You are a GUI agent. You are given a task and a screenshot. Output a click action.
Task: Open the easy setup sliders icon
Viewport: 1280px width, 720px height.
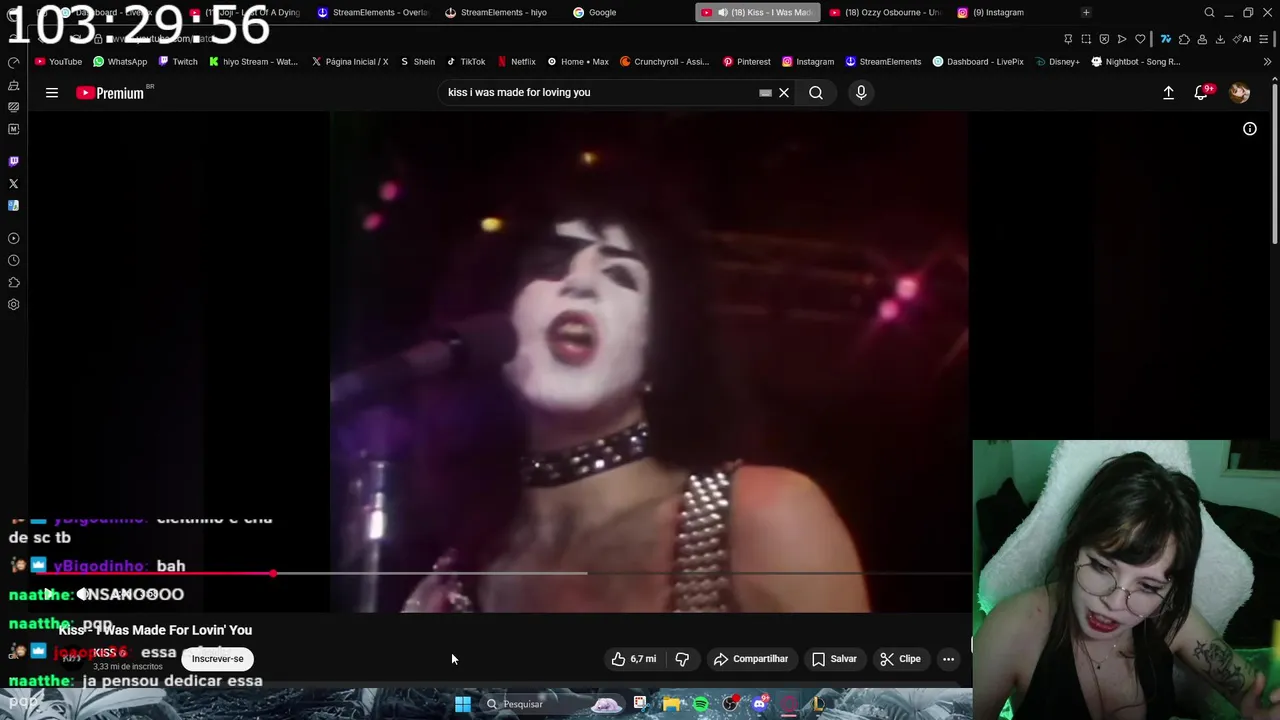pyautogui.click(x=1266, y=39)
